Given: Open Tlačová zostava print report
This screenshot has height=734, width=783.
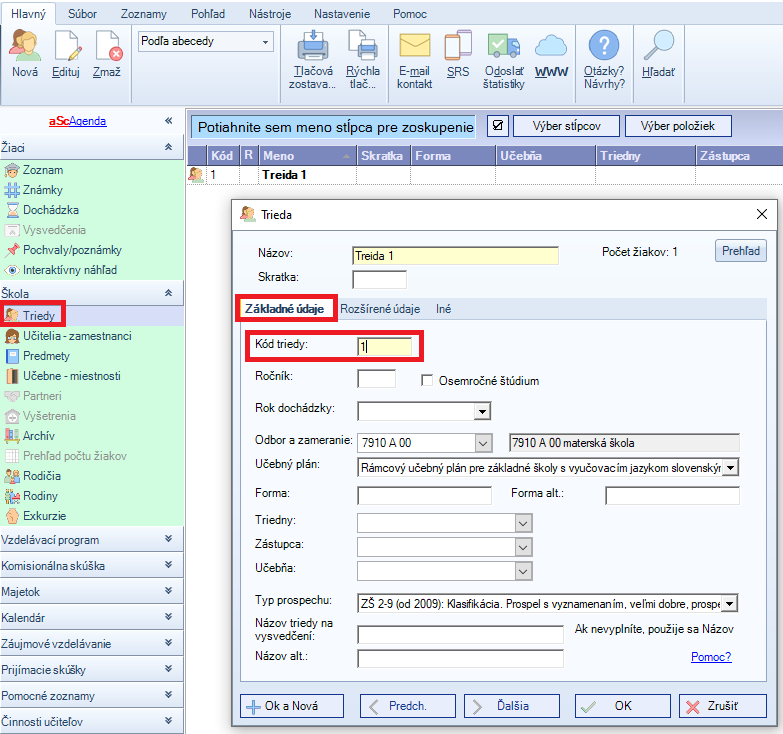Looking at the screenshot, I should [x=313, y=59].
